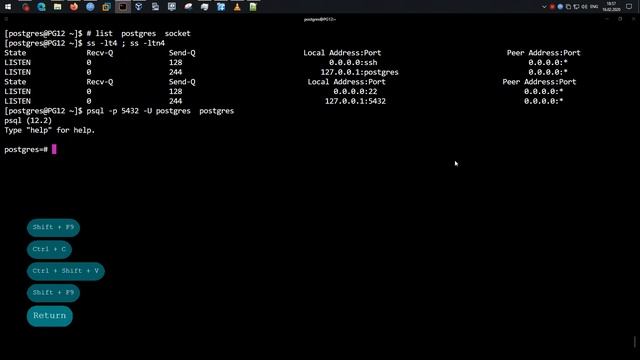Open the volume speaker tray icon
Screen dimensions: 640x360
click(584, 7)
